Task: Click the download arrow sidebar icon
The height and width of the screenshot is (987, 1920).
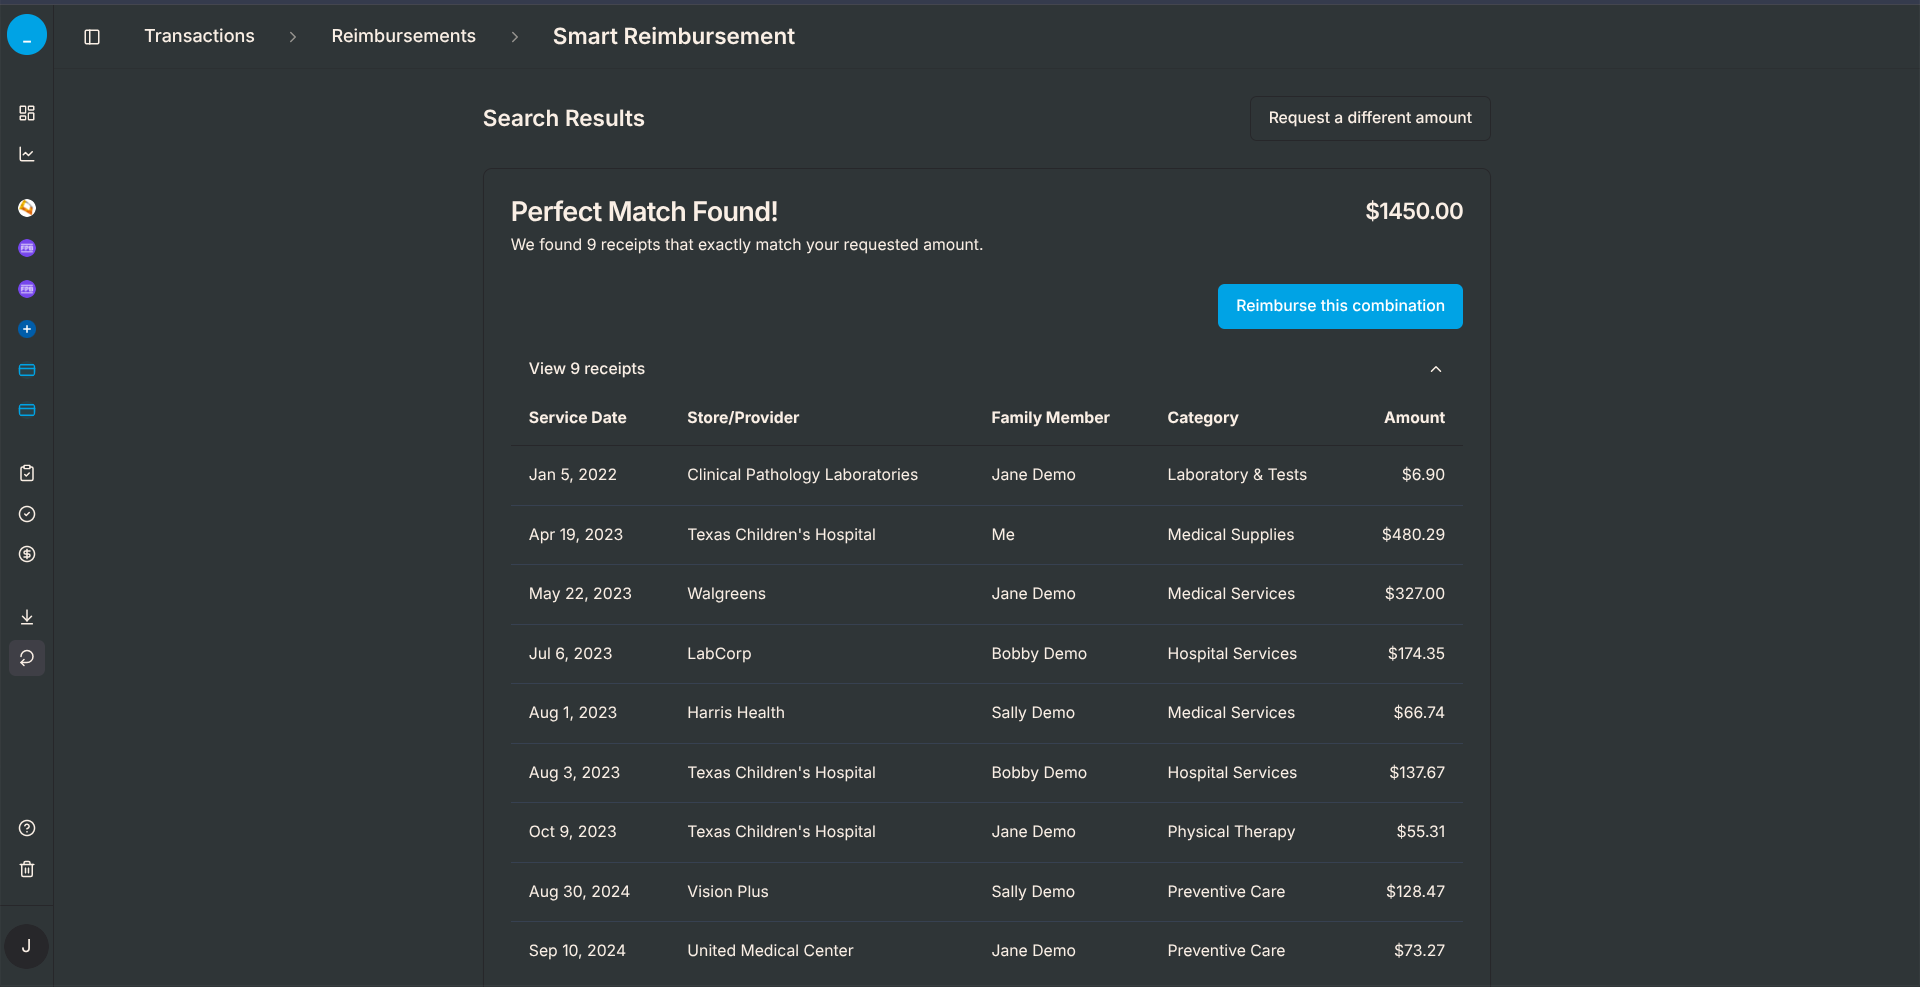Action: click(27, 617)
